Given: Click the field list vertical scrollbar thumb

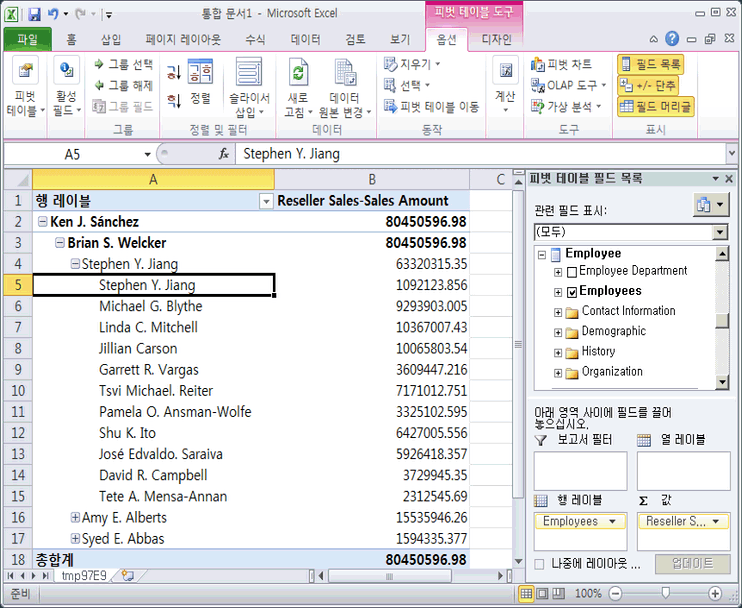Looking at the screenshot, I should [x=722, y=321].
